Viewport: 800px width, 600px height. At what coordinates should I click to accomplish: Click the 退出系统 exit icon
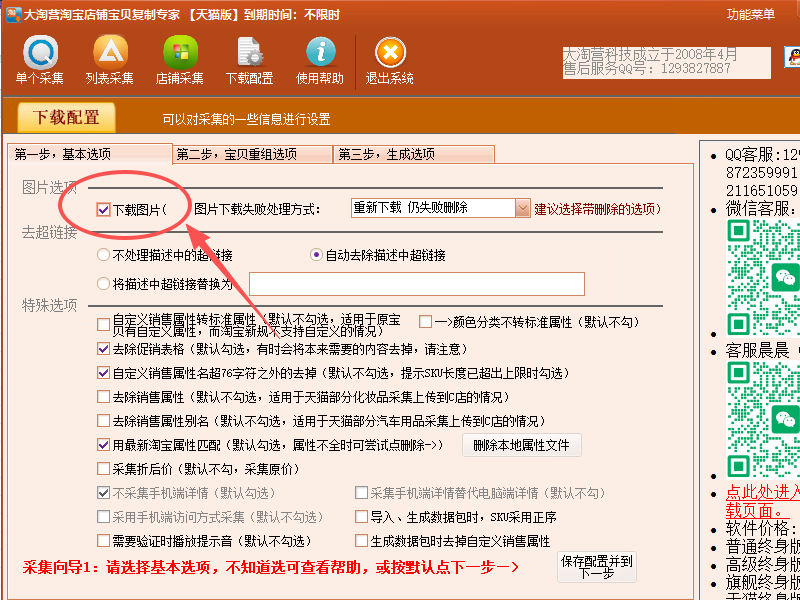(390, 53)
